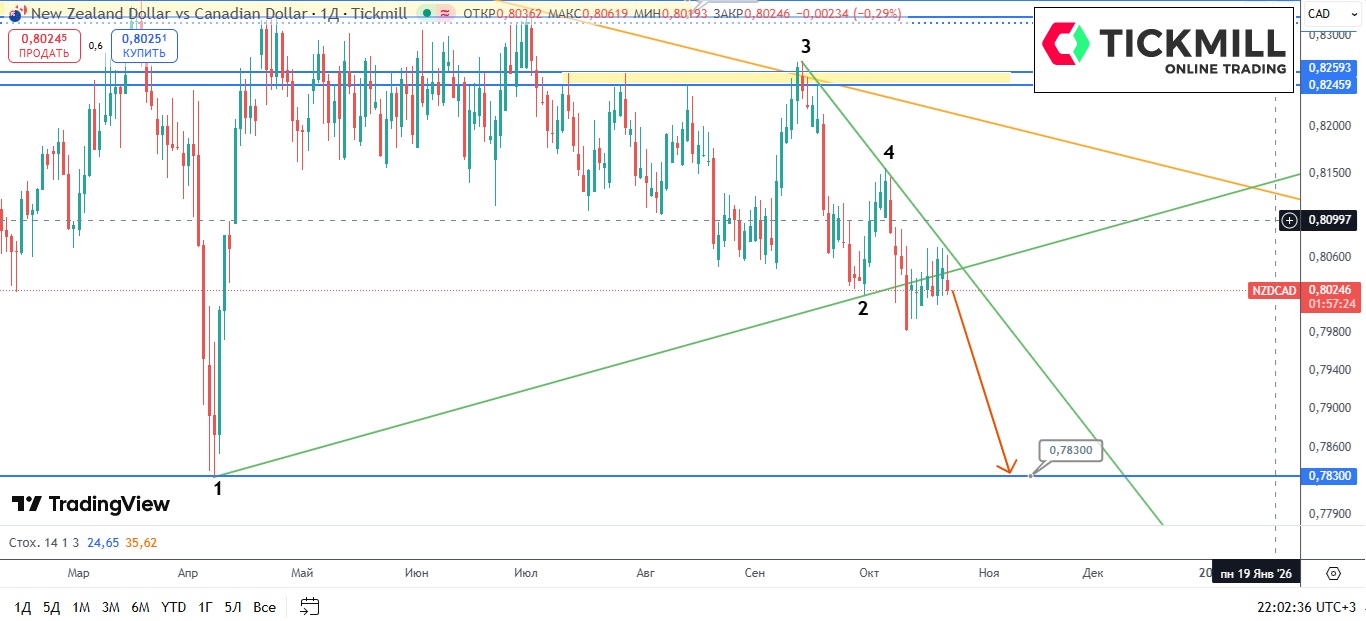Click the ПРОДАТЬ sell button

pos(44,46)
